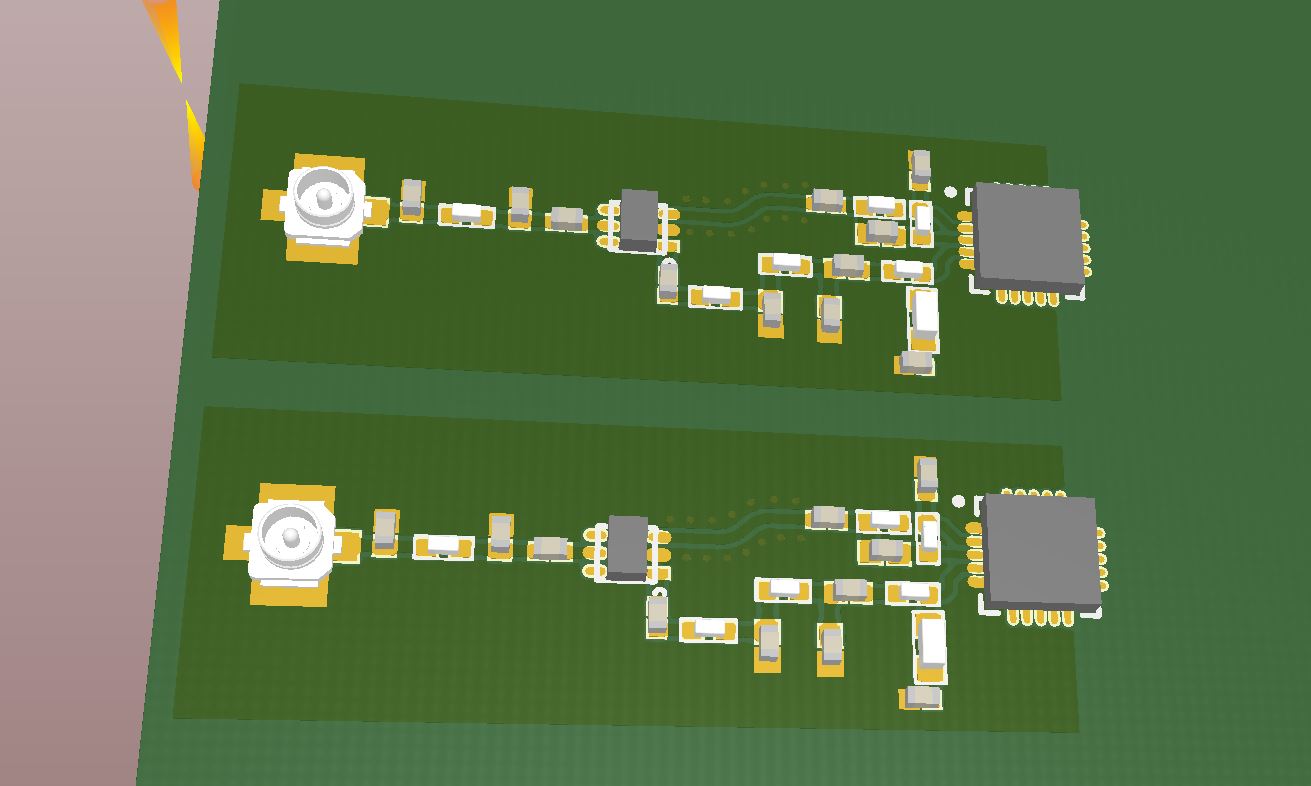Click the large square QFN chip on lower board
Image resolution: width=1311 pixels, height=786 pixels.
tap(1041, 551)
